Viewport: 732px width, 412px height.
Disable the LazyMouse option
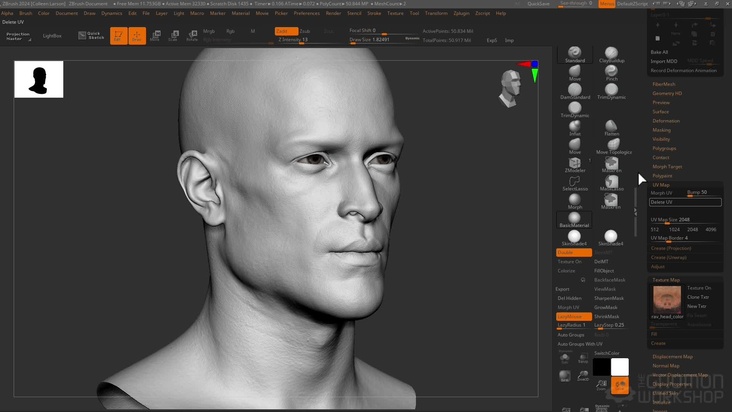[574, 316]
